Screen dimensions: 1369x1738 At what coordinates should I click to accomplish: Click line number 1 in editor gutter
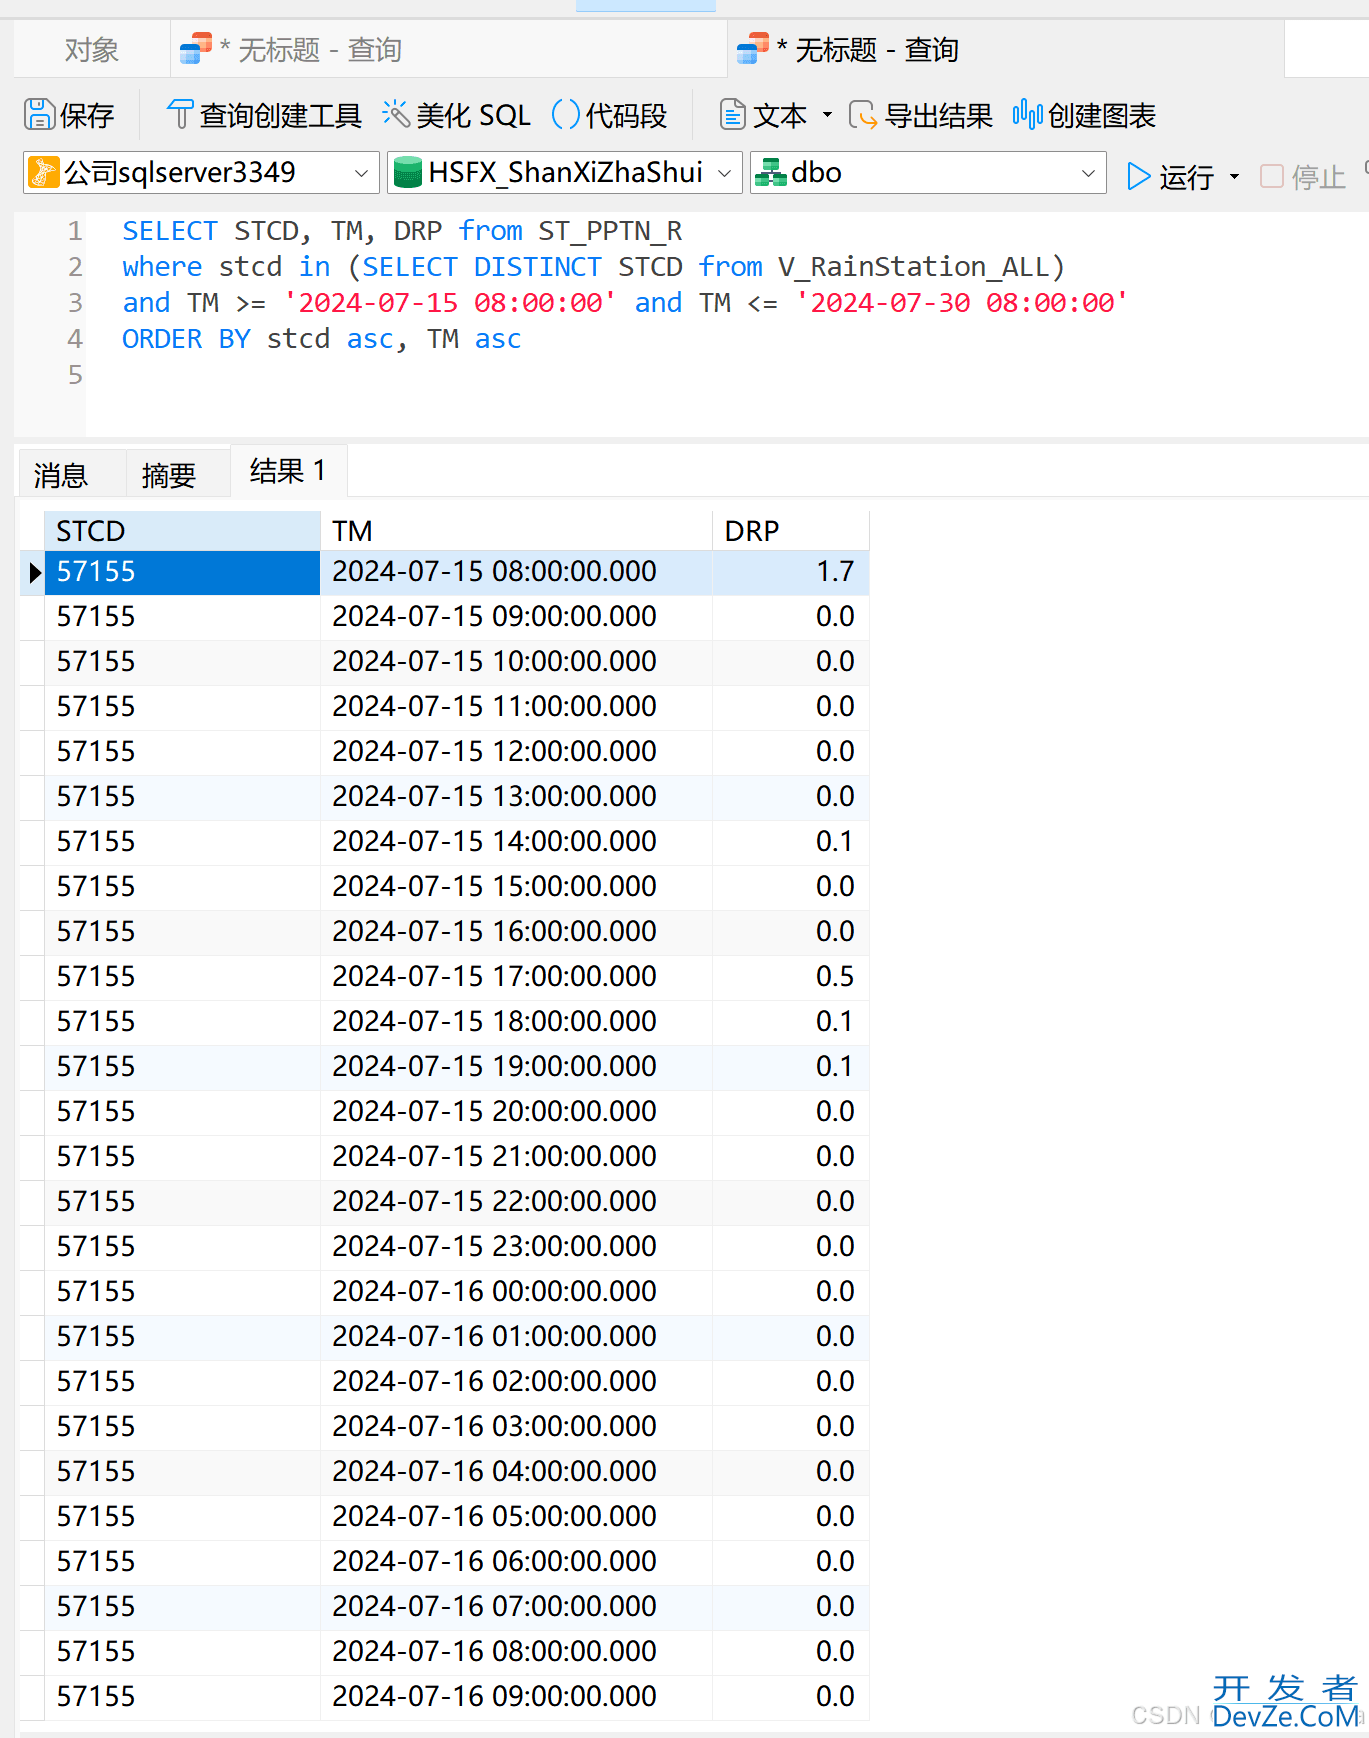click(x=75, y=231)
